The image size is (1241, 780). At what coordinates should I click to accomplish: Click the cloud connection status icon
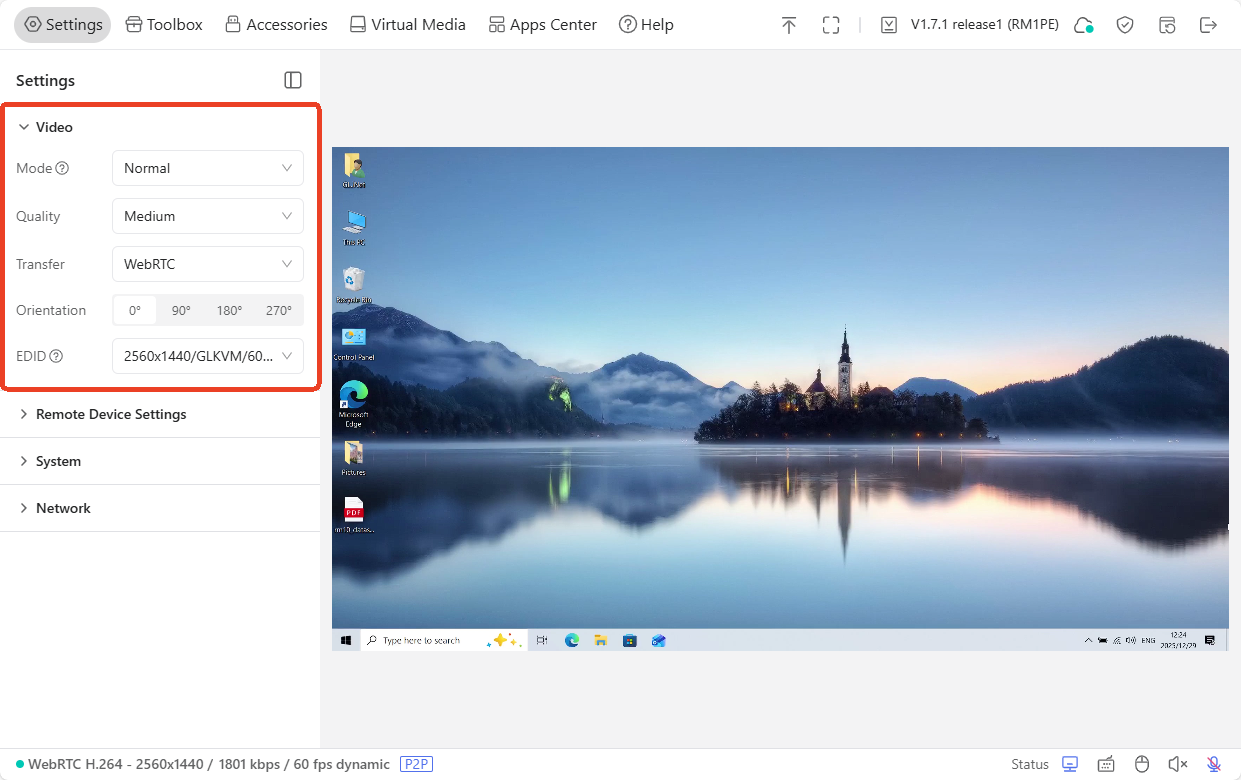[1083, 25]
